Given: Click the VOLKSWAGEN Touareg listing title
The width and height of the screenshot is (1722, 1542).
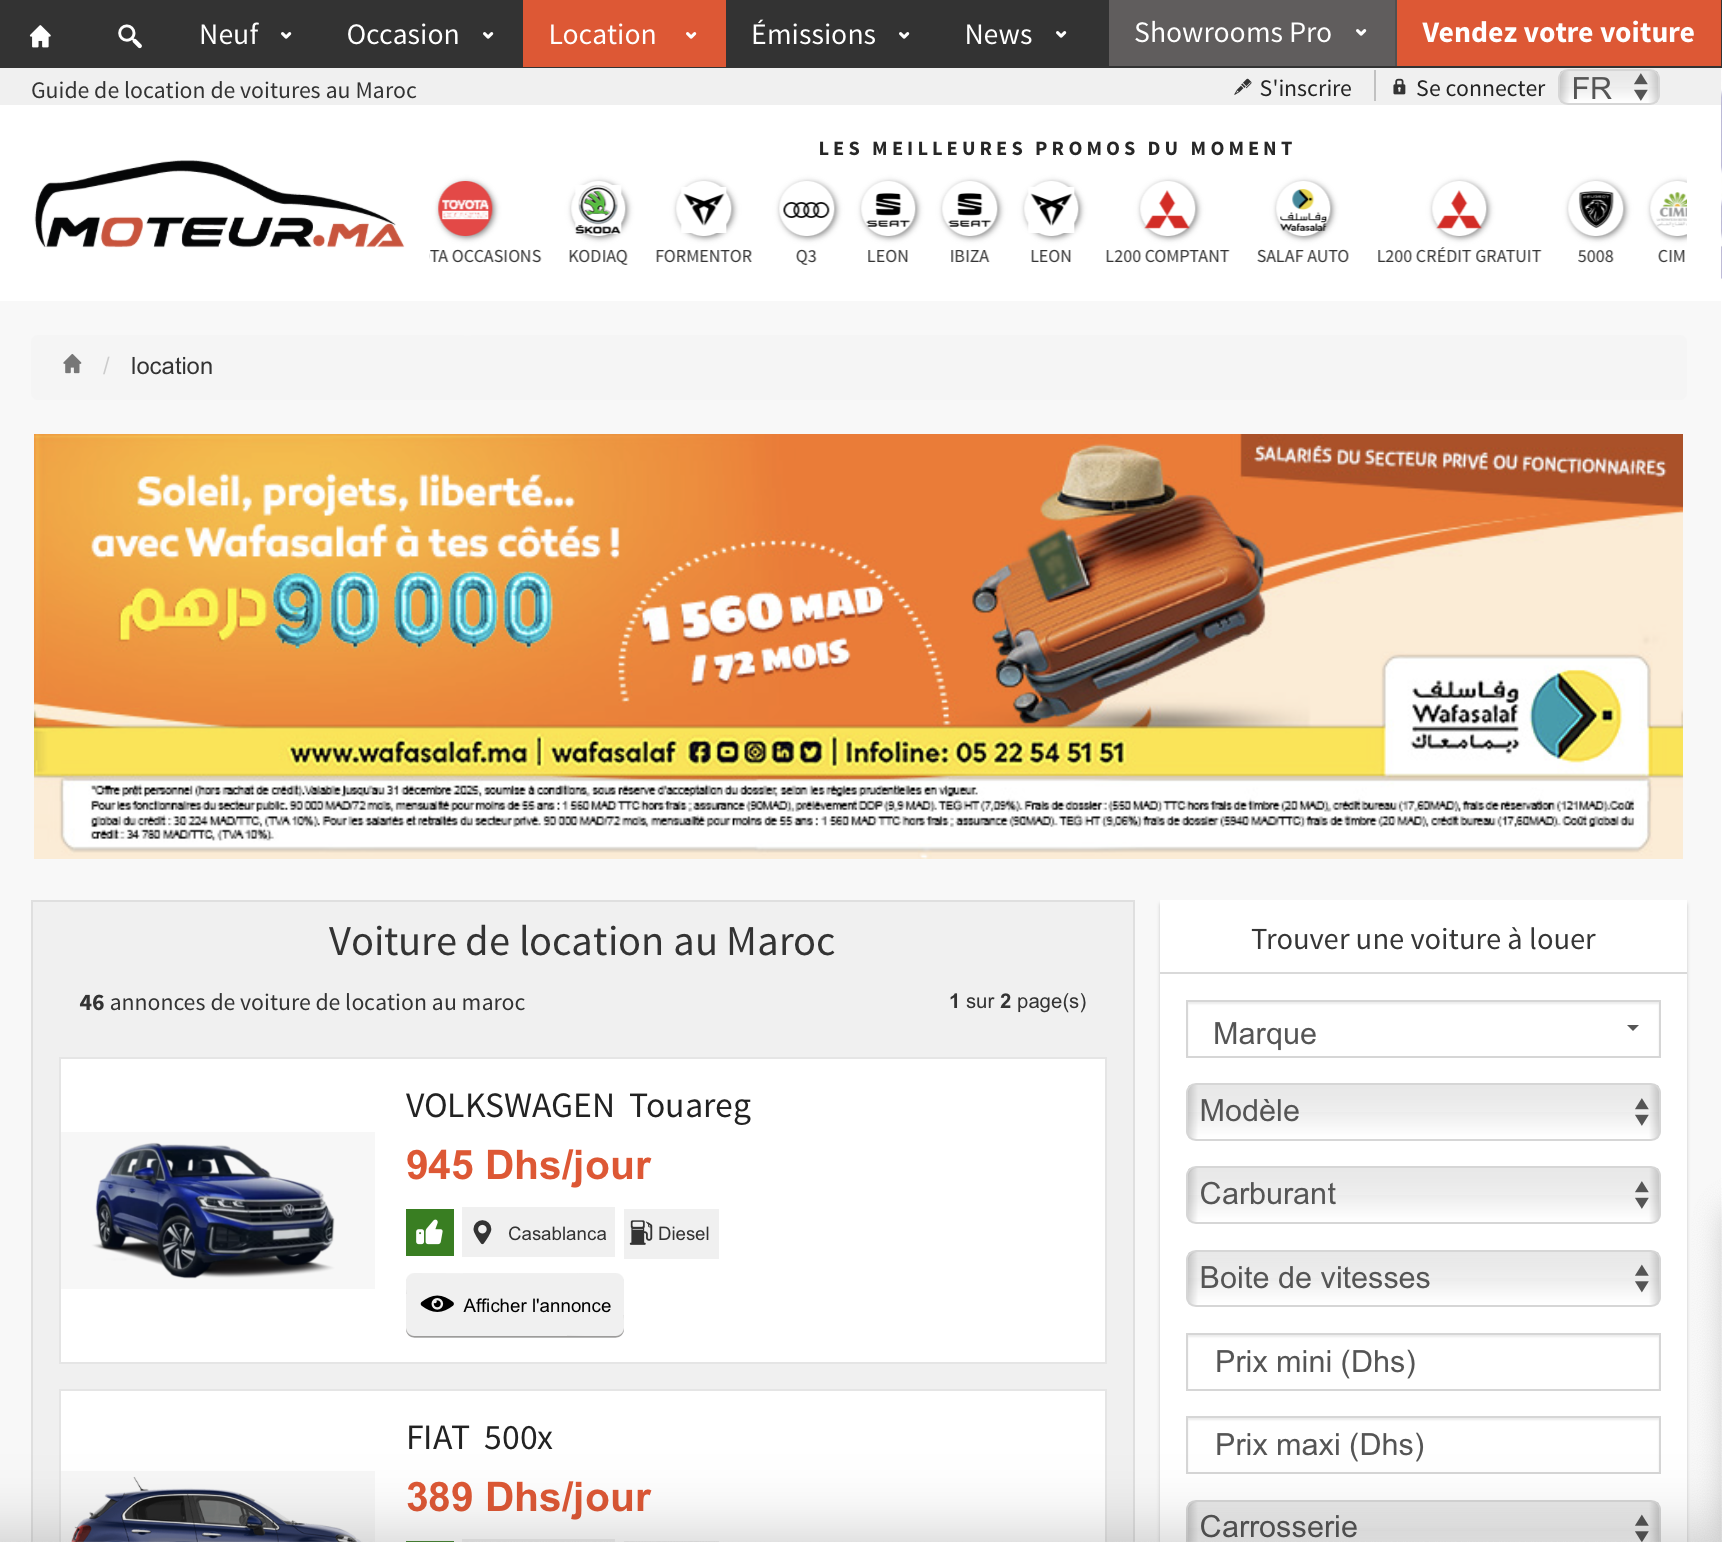Looking at the screenshot, I should 578,1106.
